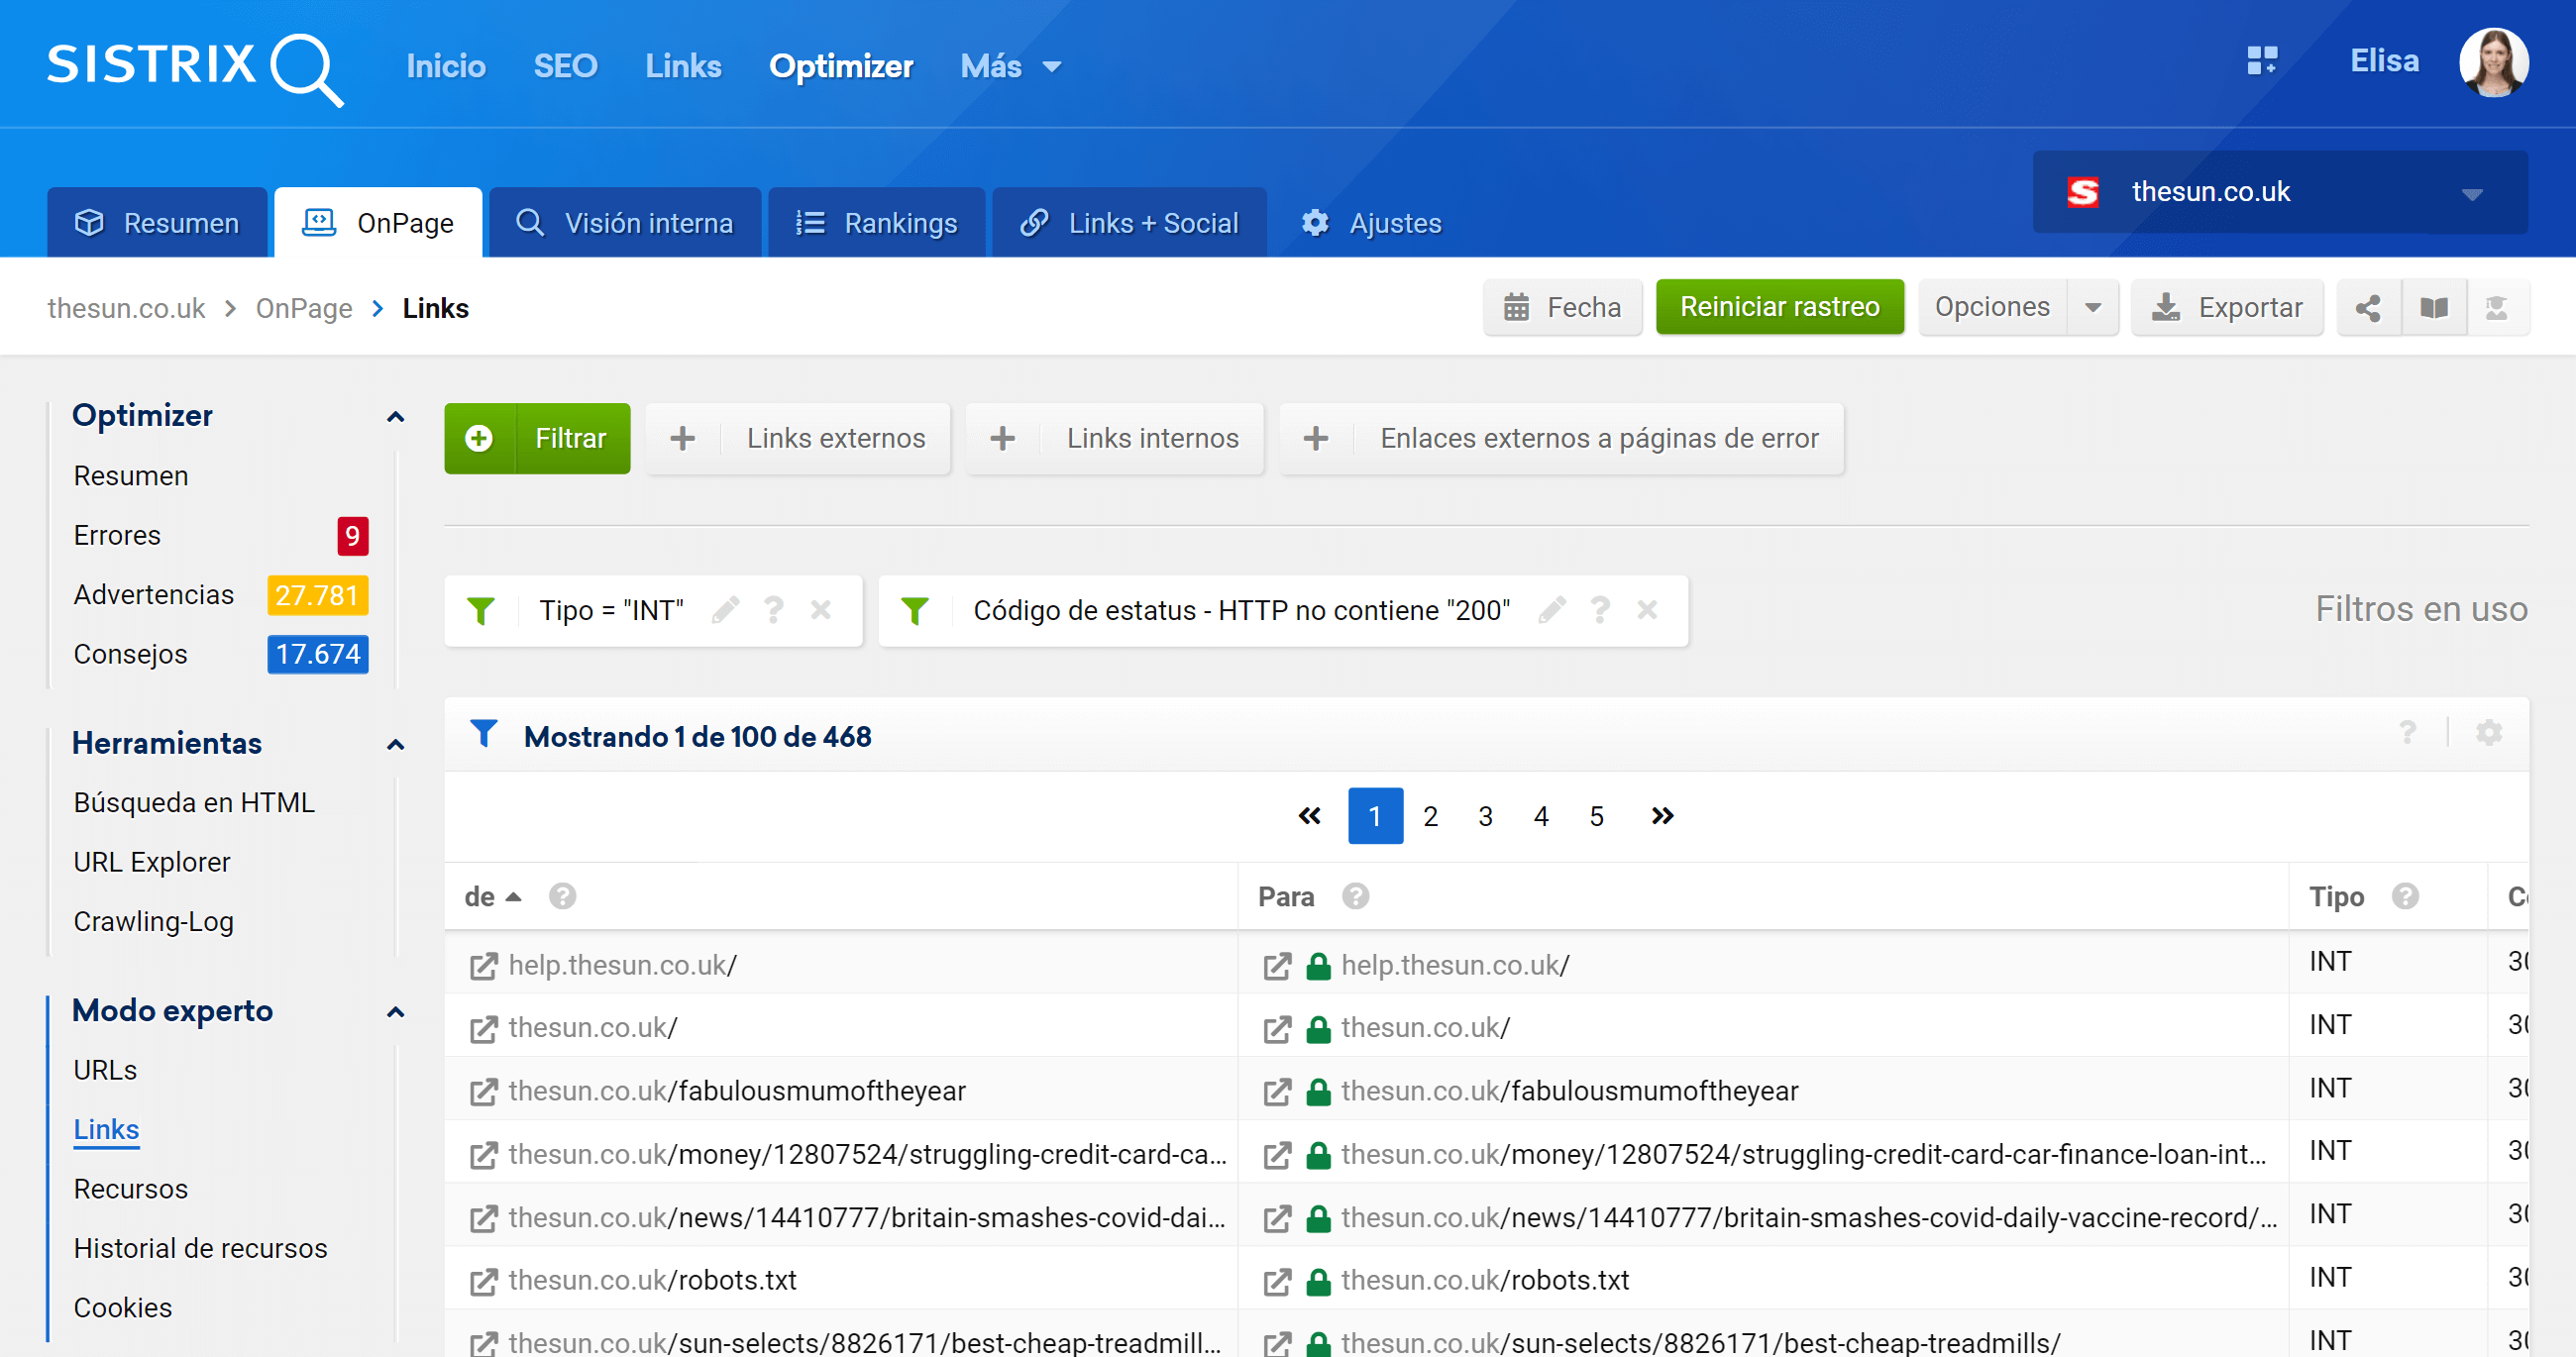
Task: Click the Reiniciar rastreo button
Action: (1779, 307)
